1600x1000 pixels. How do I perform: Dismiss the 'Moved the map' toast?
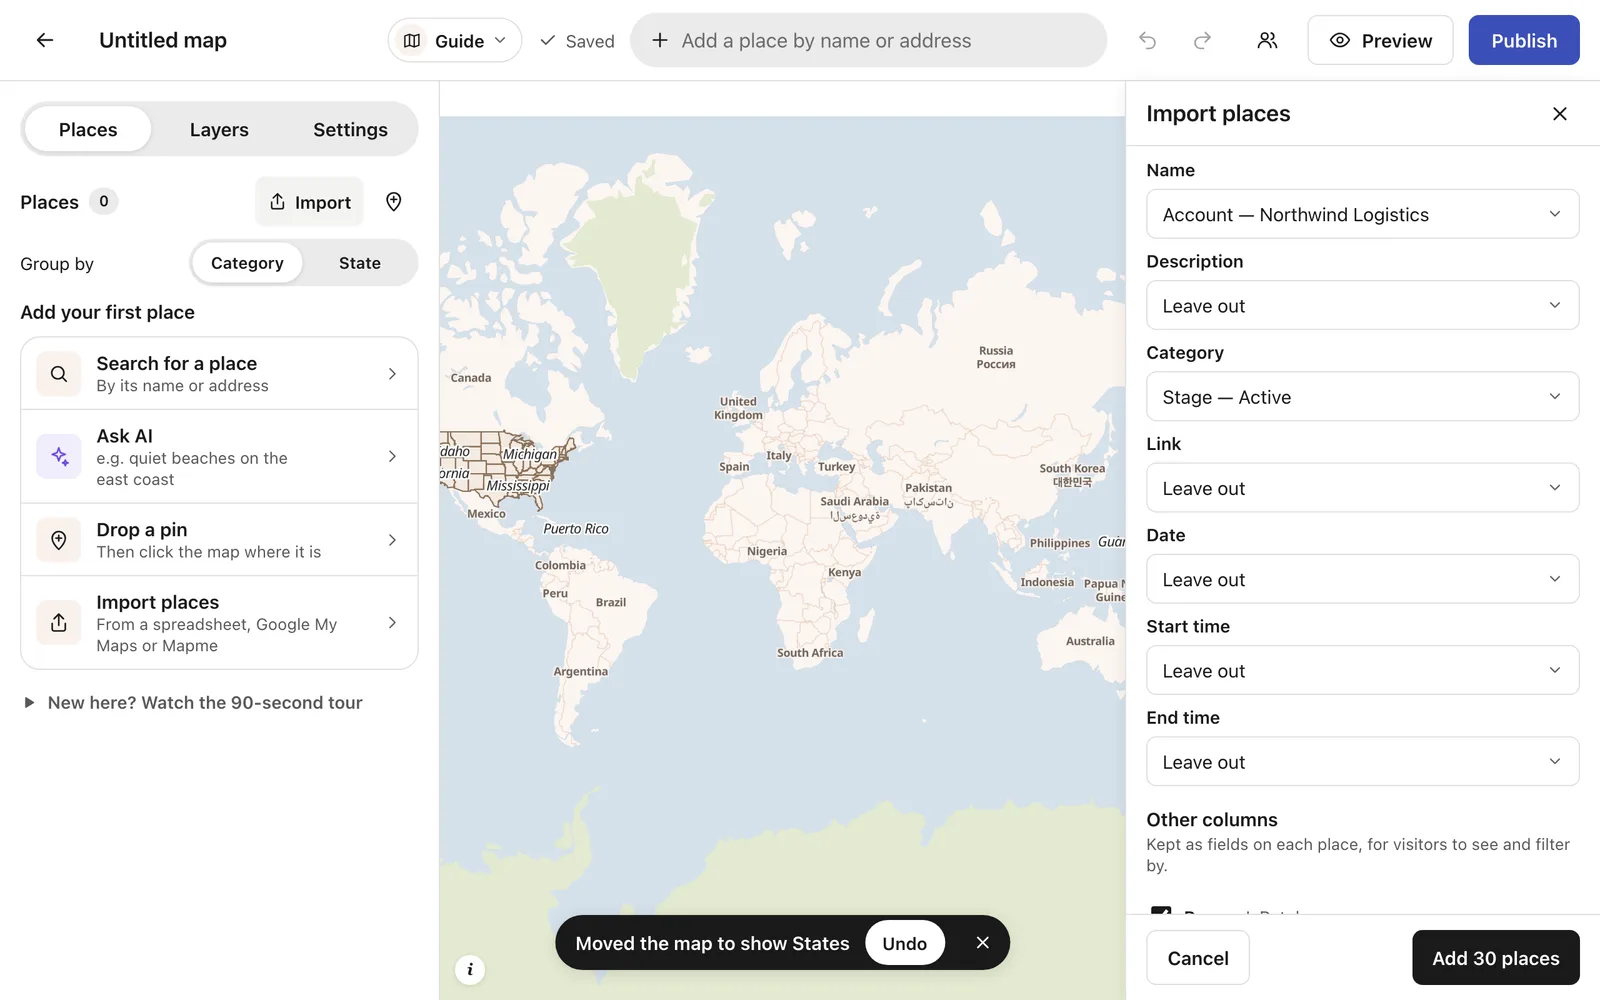click(983, 943)
